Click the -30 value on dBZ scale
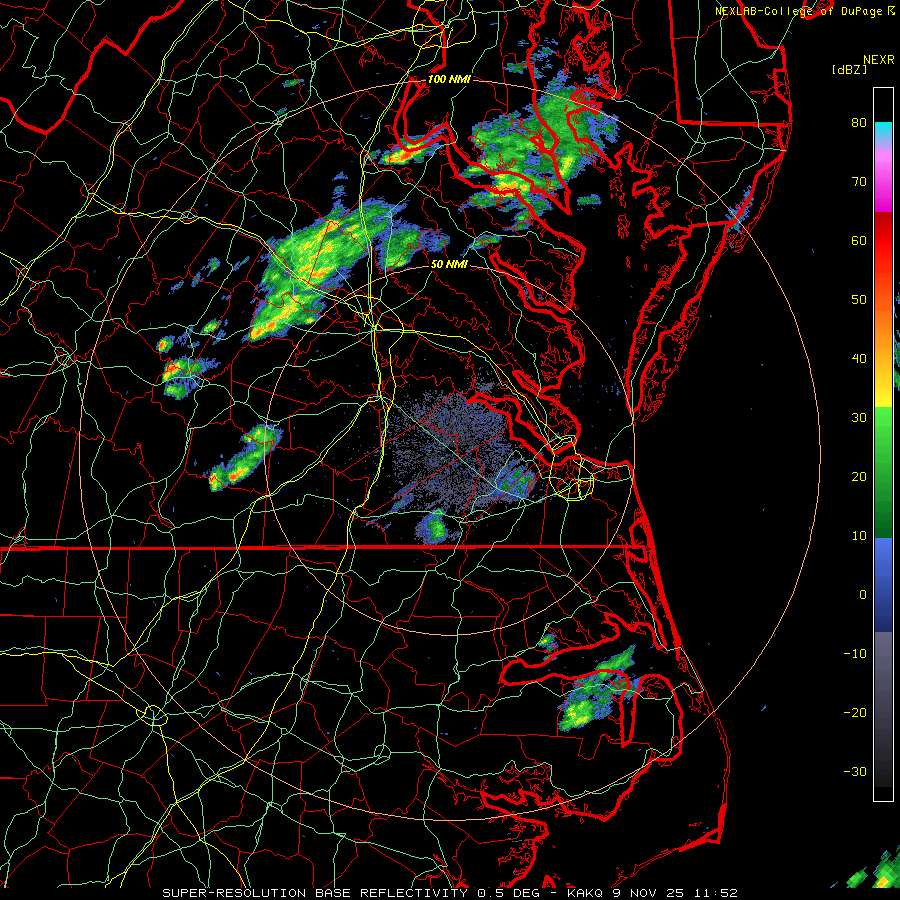The height and width of the screenshot is (900, 900). click(855, 771)
